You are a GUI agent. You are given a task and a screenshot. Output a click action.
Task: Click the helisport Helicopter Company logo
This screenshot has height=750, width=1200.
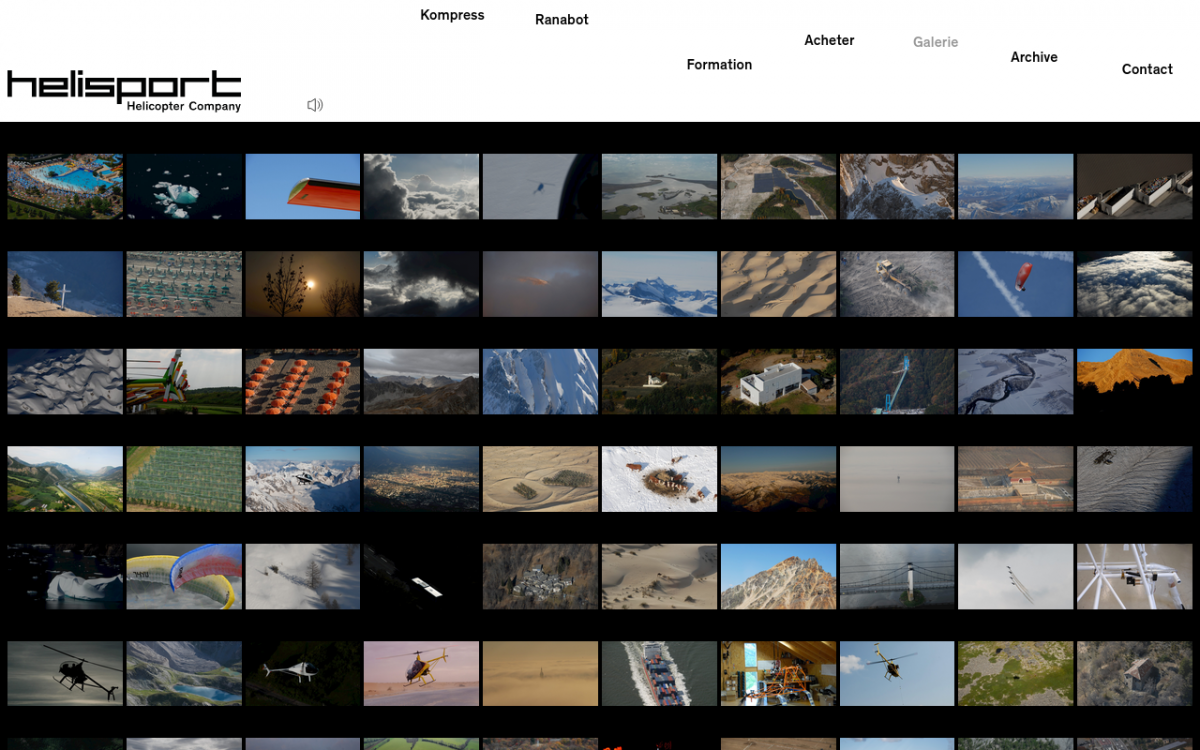pos(124,90)
